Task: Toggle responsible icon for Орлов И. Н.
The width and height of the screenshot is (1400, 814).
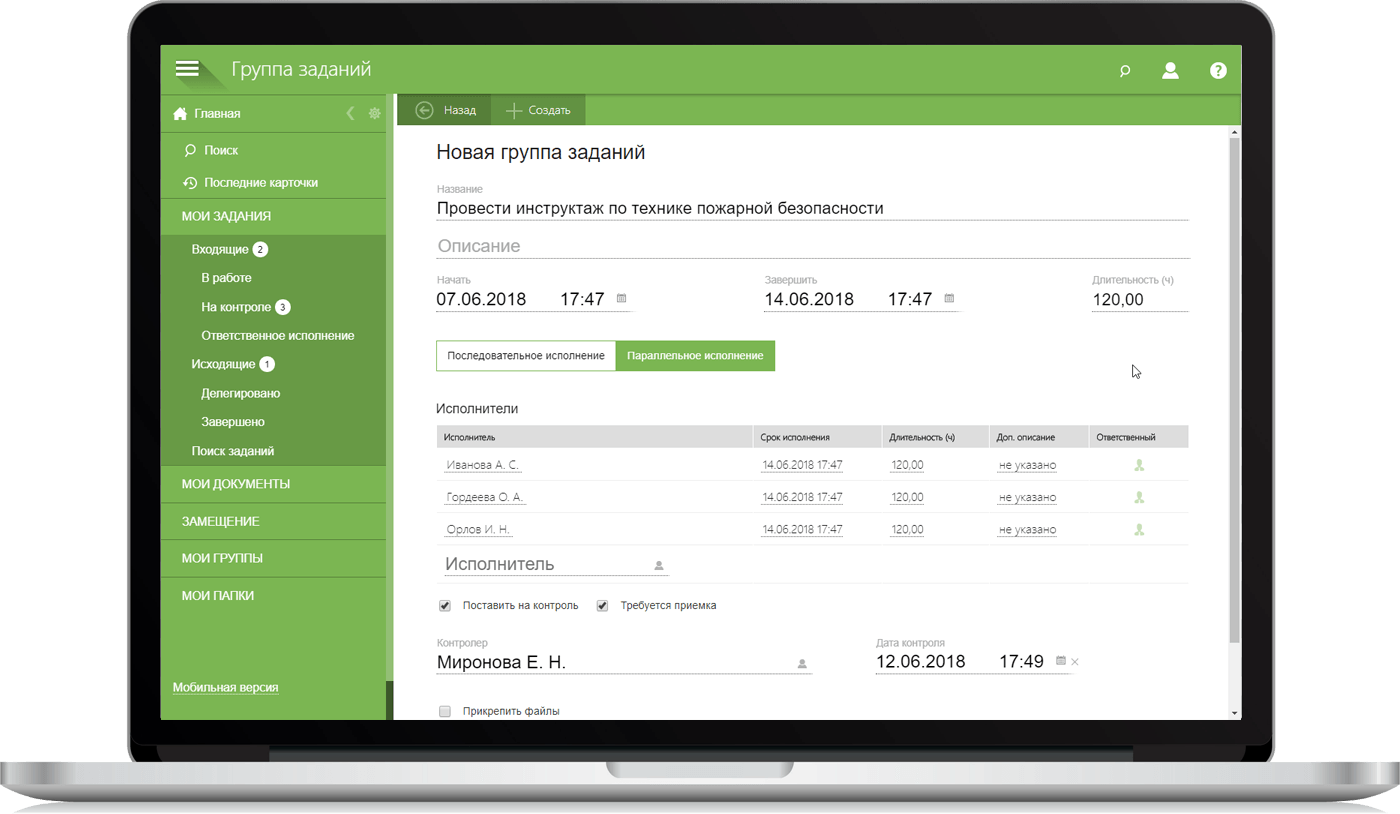Action: point(1139,529)
